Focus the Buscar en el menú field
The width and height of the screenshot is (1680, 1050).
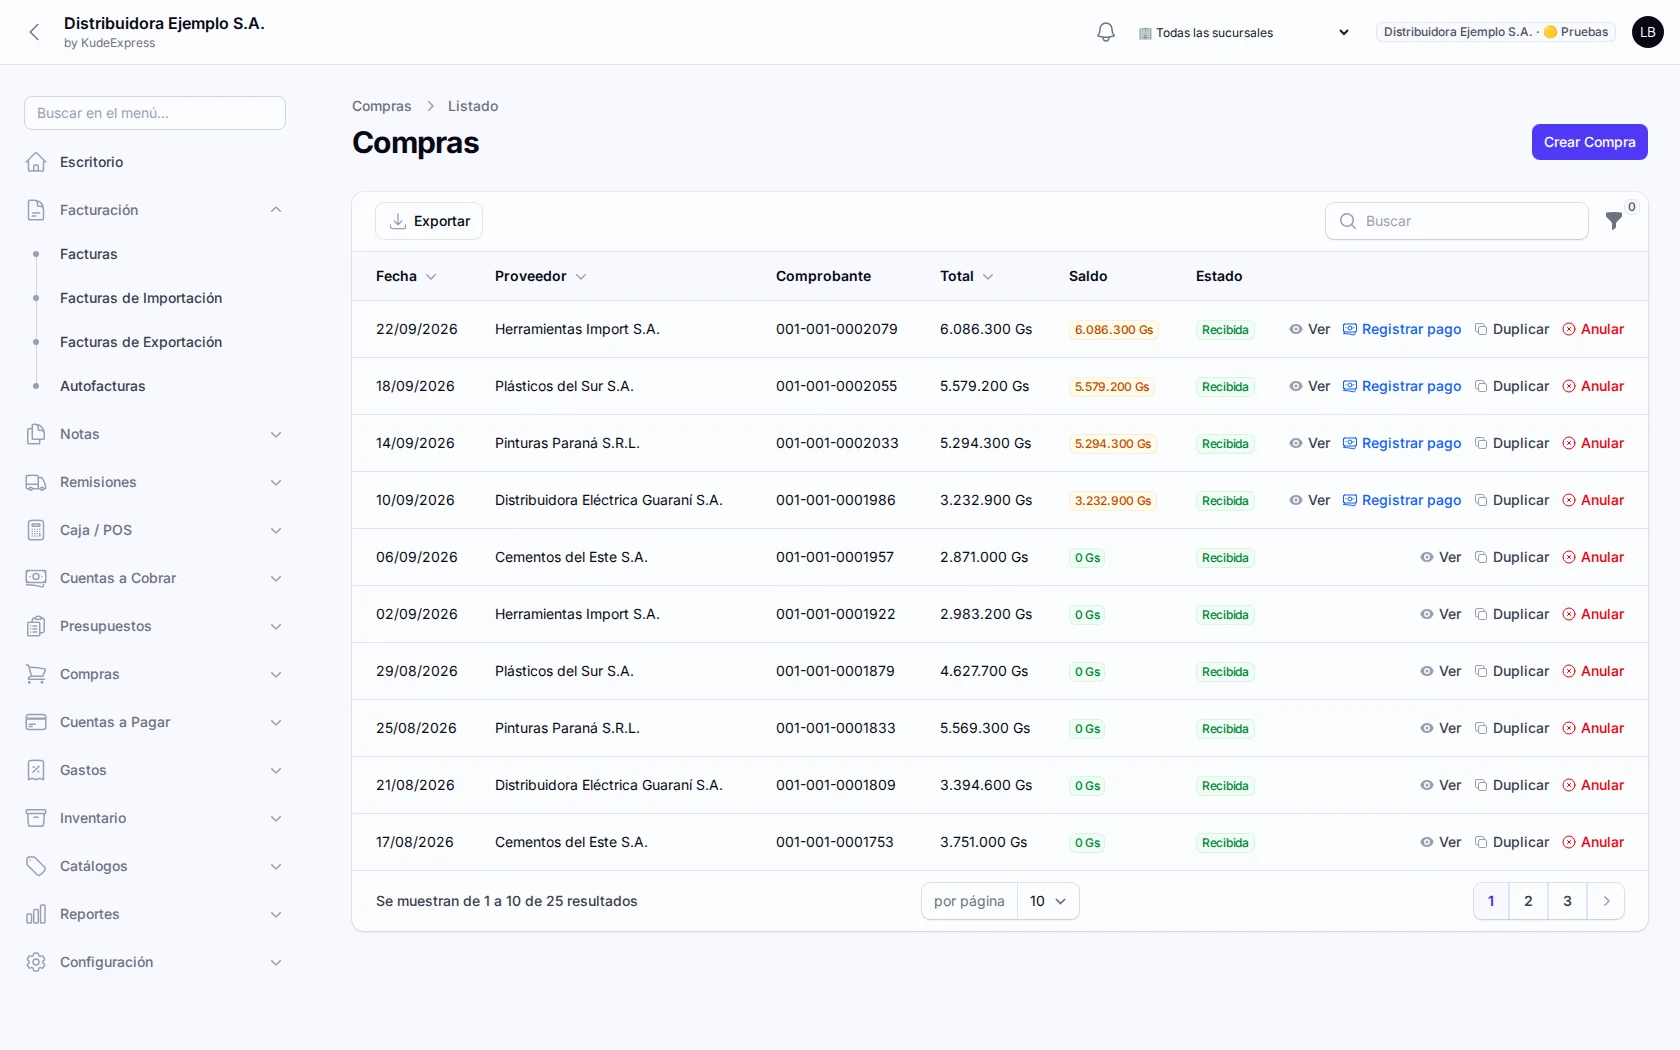(155, 113)
